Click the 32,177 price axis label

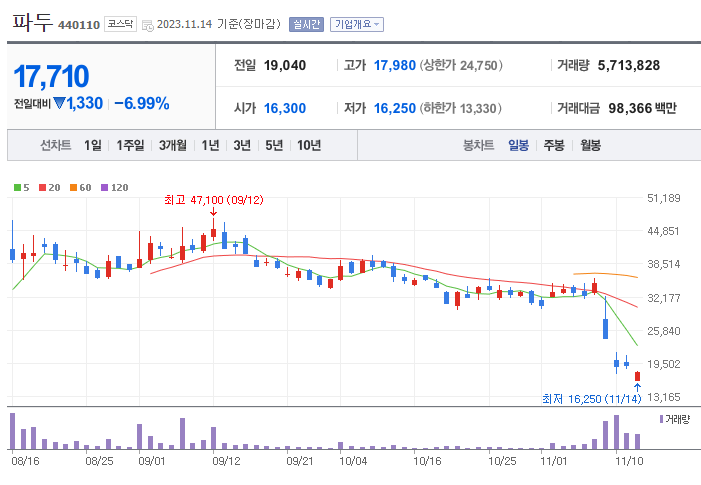point(664,298)
